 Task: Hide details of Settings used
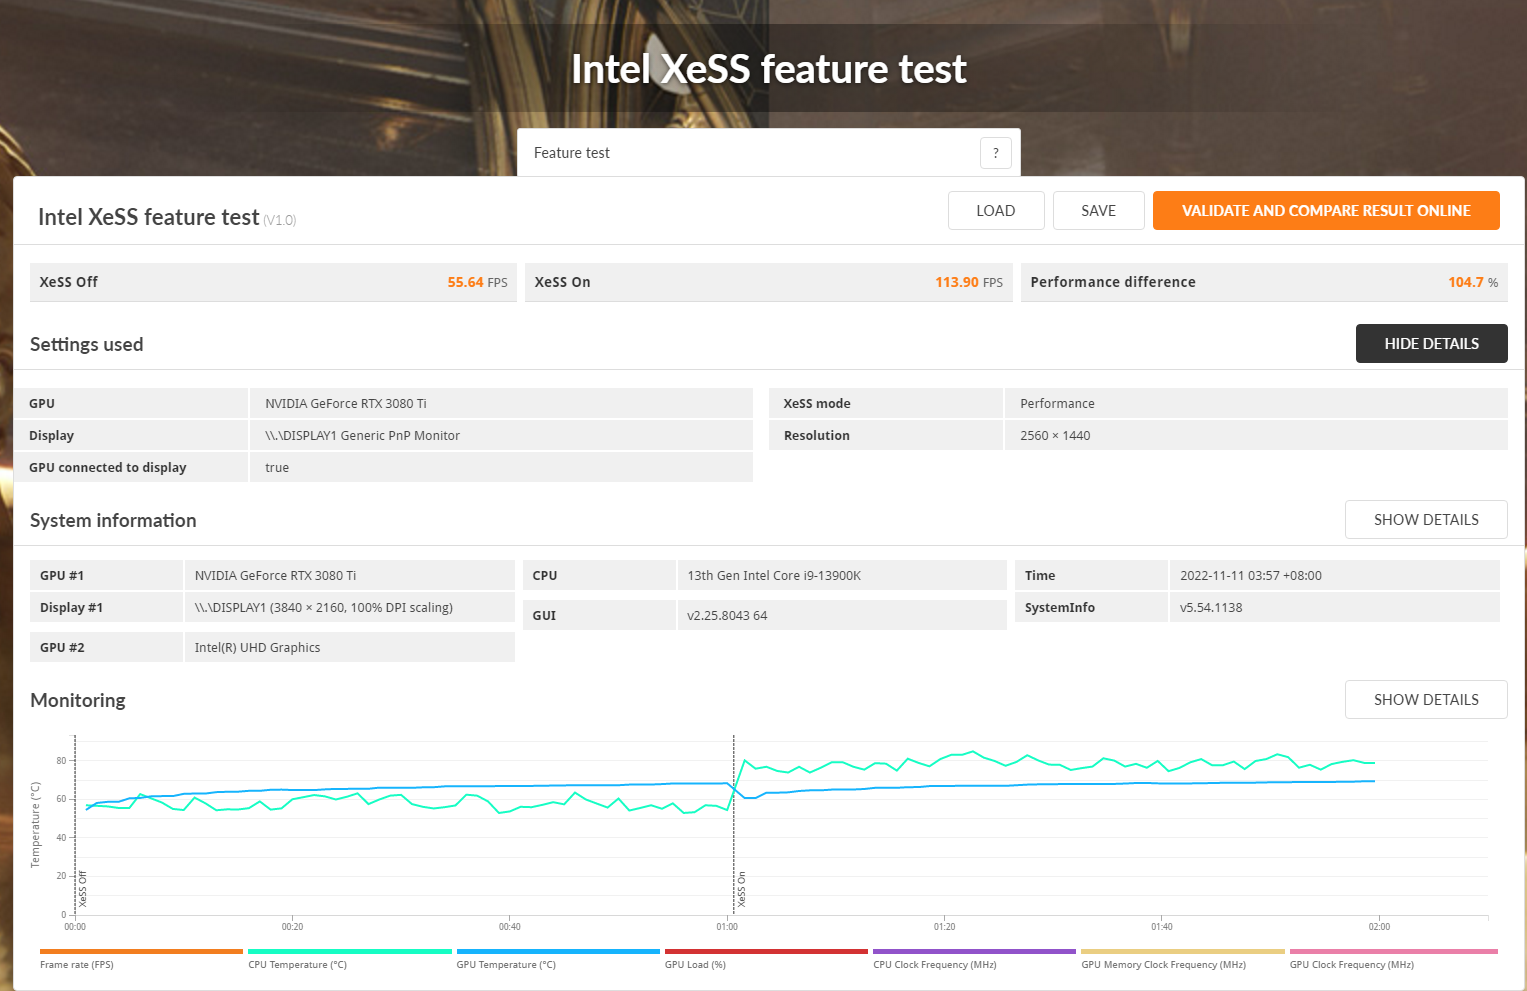tap(1431, 344)
